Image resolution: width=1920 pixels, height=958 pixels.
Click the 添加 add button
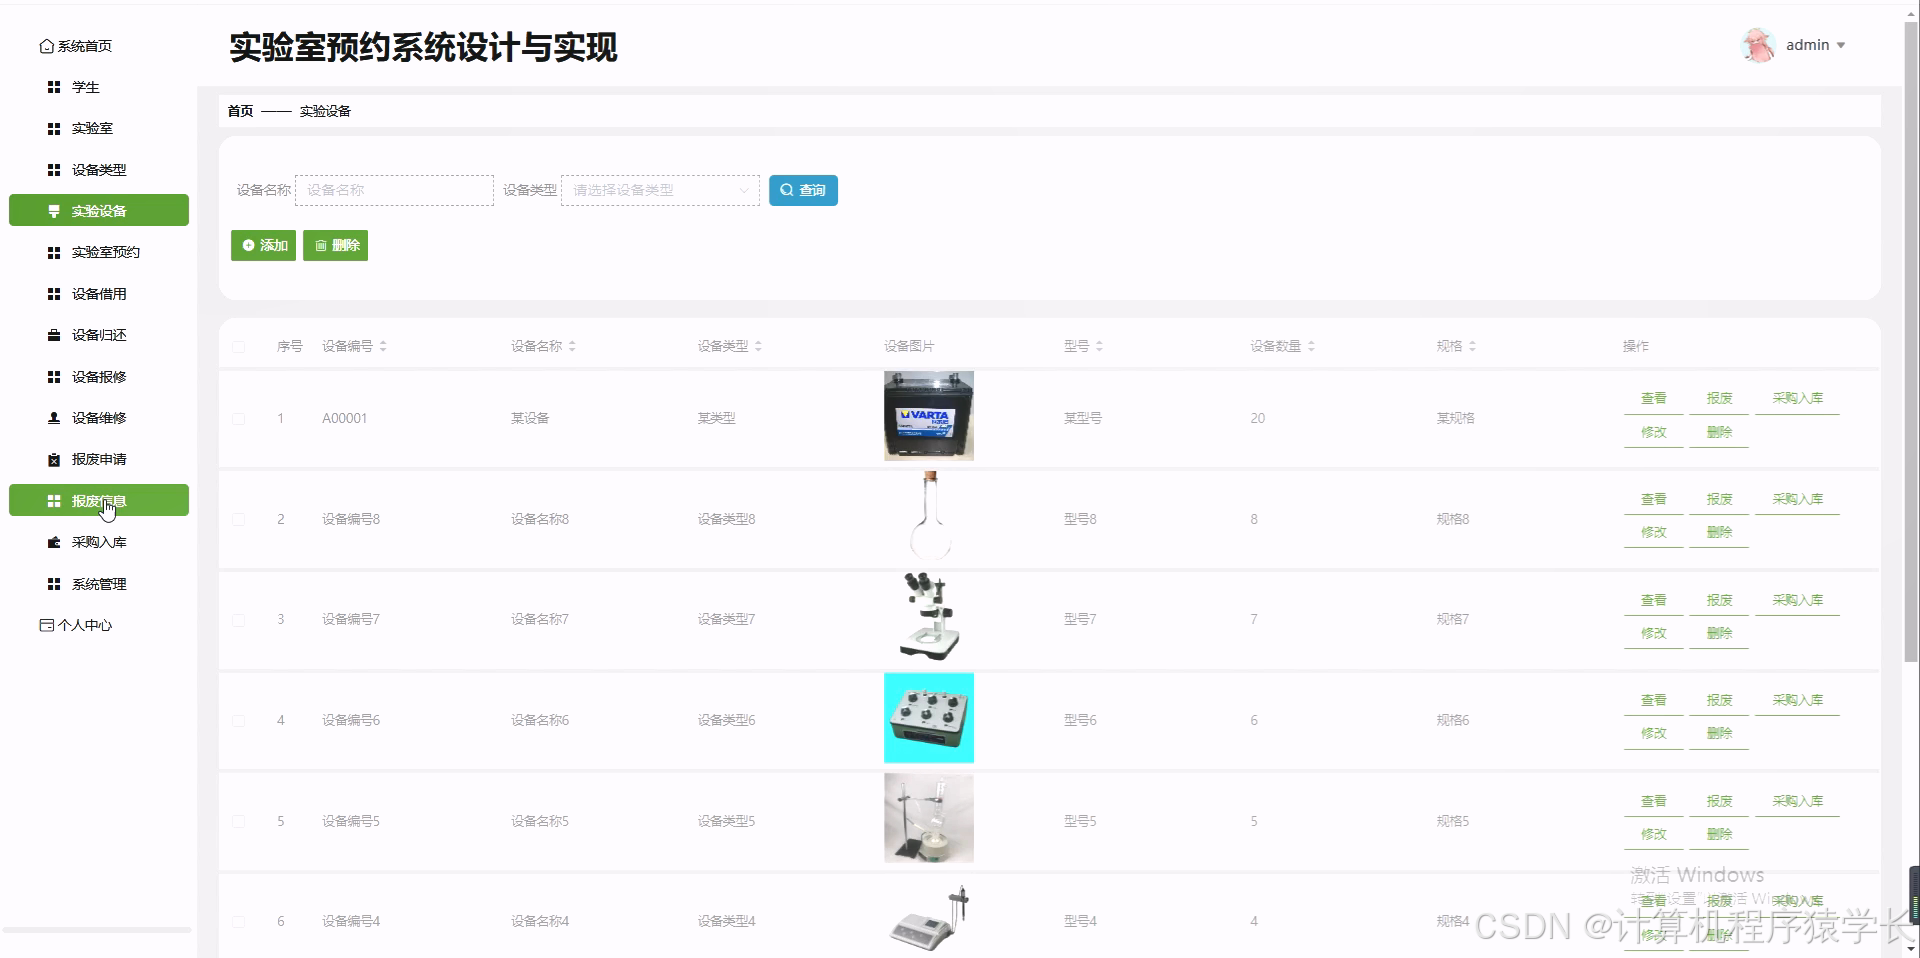(x=263, y=245)
